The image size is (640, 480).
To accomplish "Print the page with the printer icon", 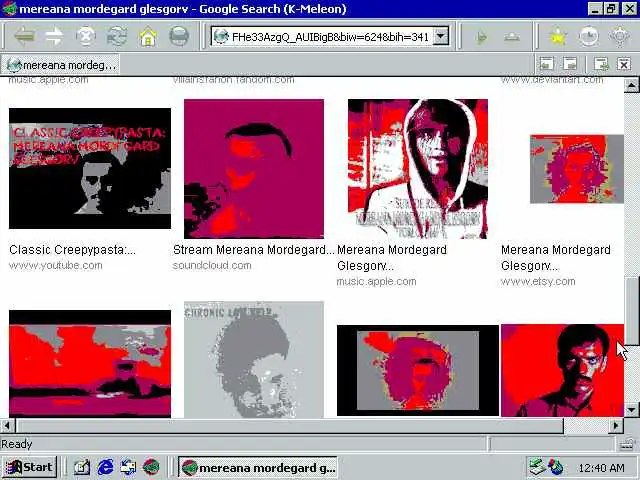I will [x=179, y=37].
